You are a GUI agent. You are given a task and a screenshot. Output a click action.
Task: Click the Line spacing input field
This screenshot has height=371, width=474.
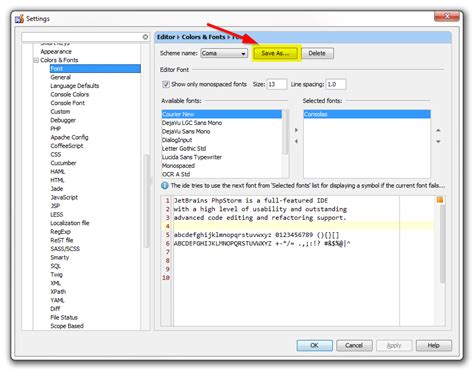coord(336,84)
